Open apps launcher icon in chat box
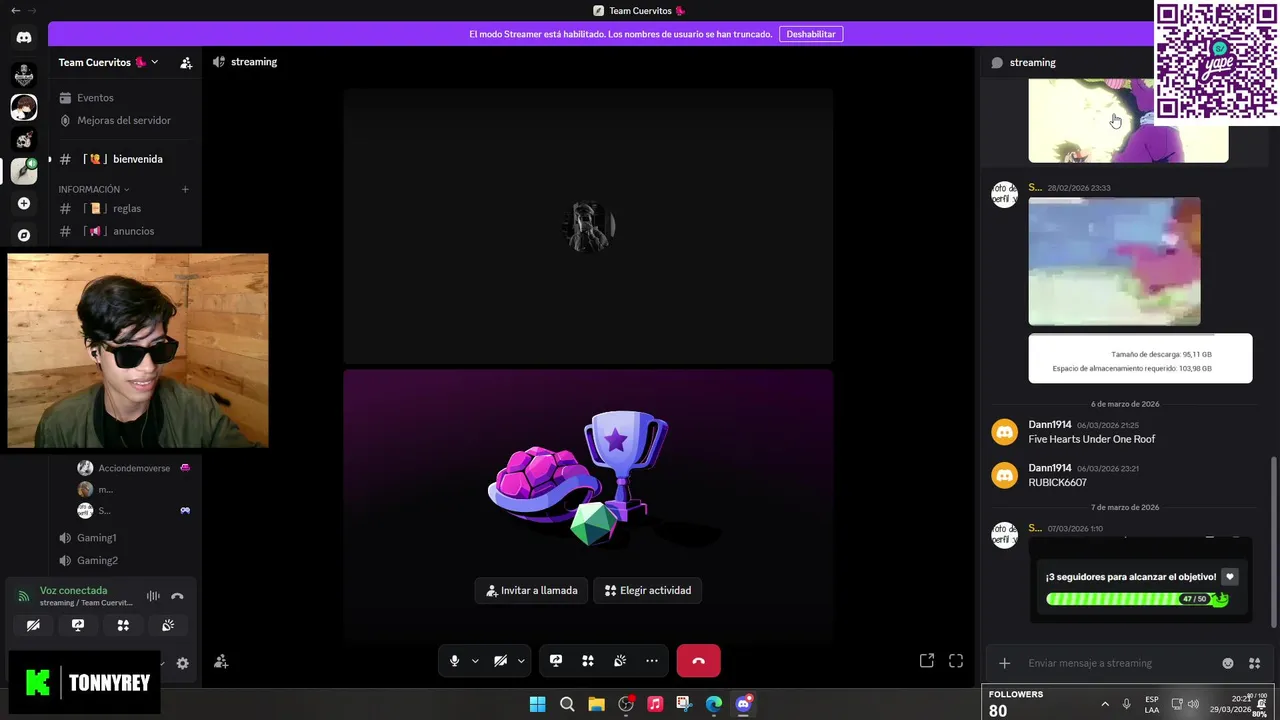The width and height of the screenshot is (1280, 720). 1254,663
